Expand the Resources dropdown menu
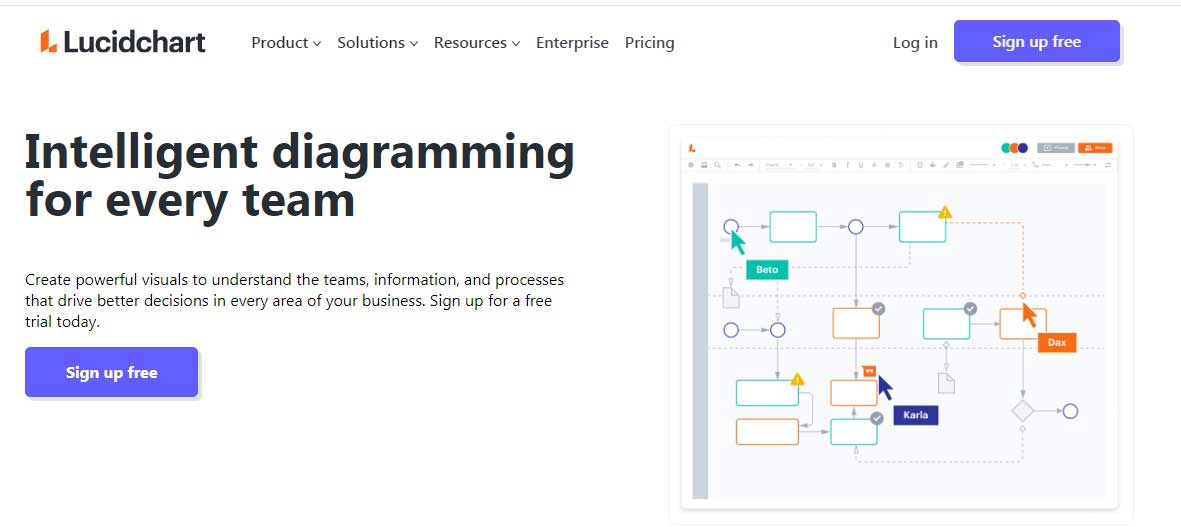This screenshot has height=527, width=1181. click(477, 43)
